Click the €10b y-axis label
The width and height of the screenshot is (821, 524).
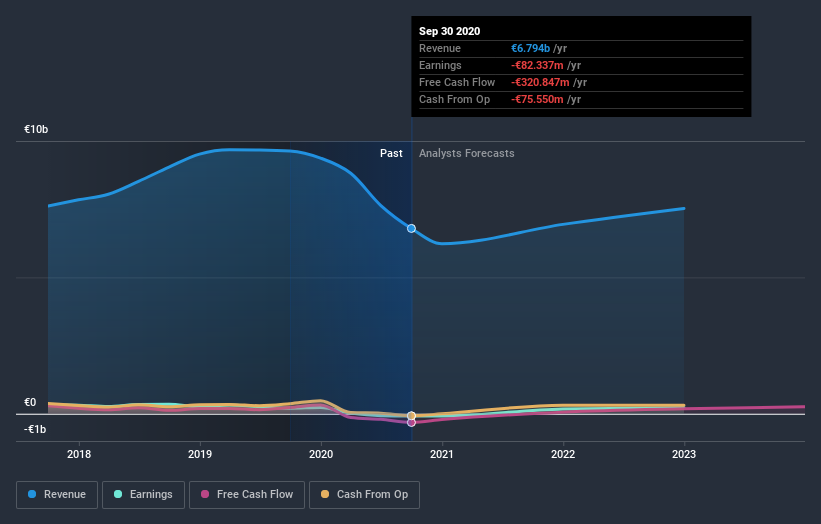[36, 129]
